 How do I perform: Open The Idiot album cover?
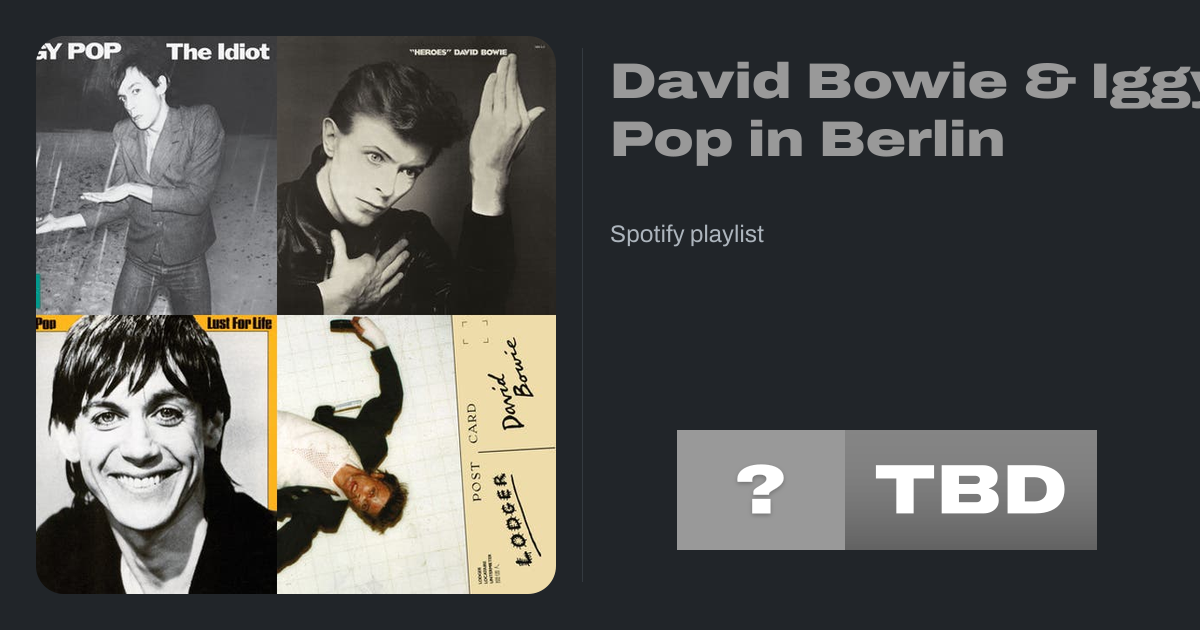click(156, 175)
